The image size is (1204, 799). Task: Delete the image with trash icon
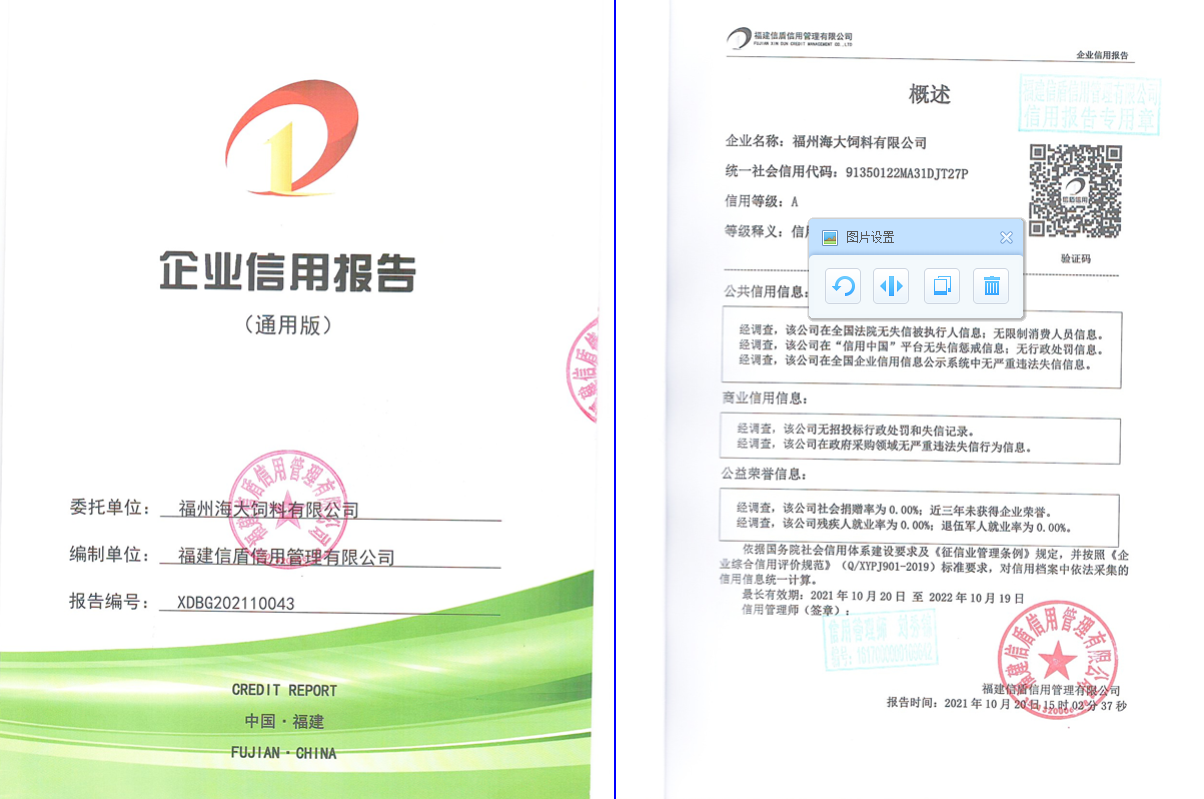(991, 287)
